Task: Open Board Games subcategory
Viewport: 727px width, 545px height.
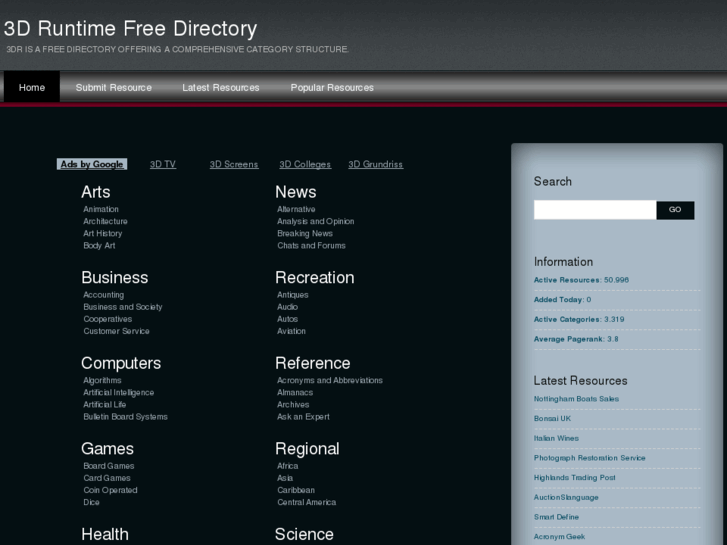Action: coord(109,466)
